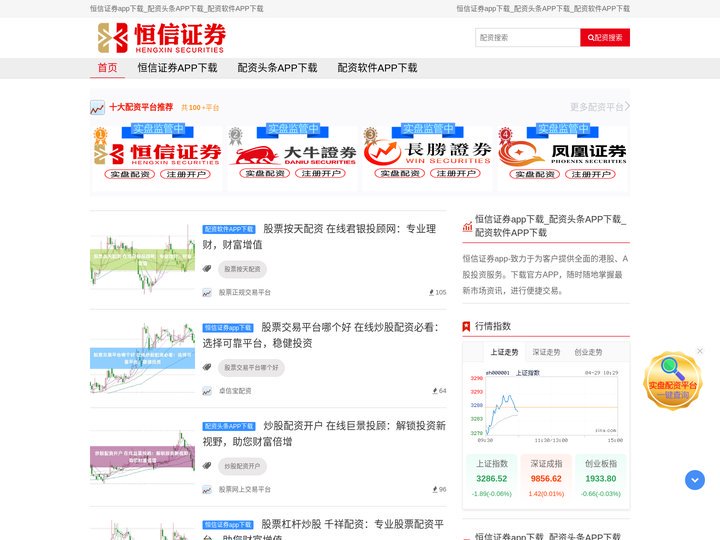The width and height of the screenshot is (720, 540).
Task: Expand the blue round down-chevron floating button
Action: point(695,480)
